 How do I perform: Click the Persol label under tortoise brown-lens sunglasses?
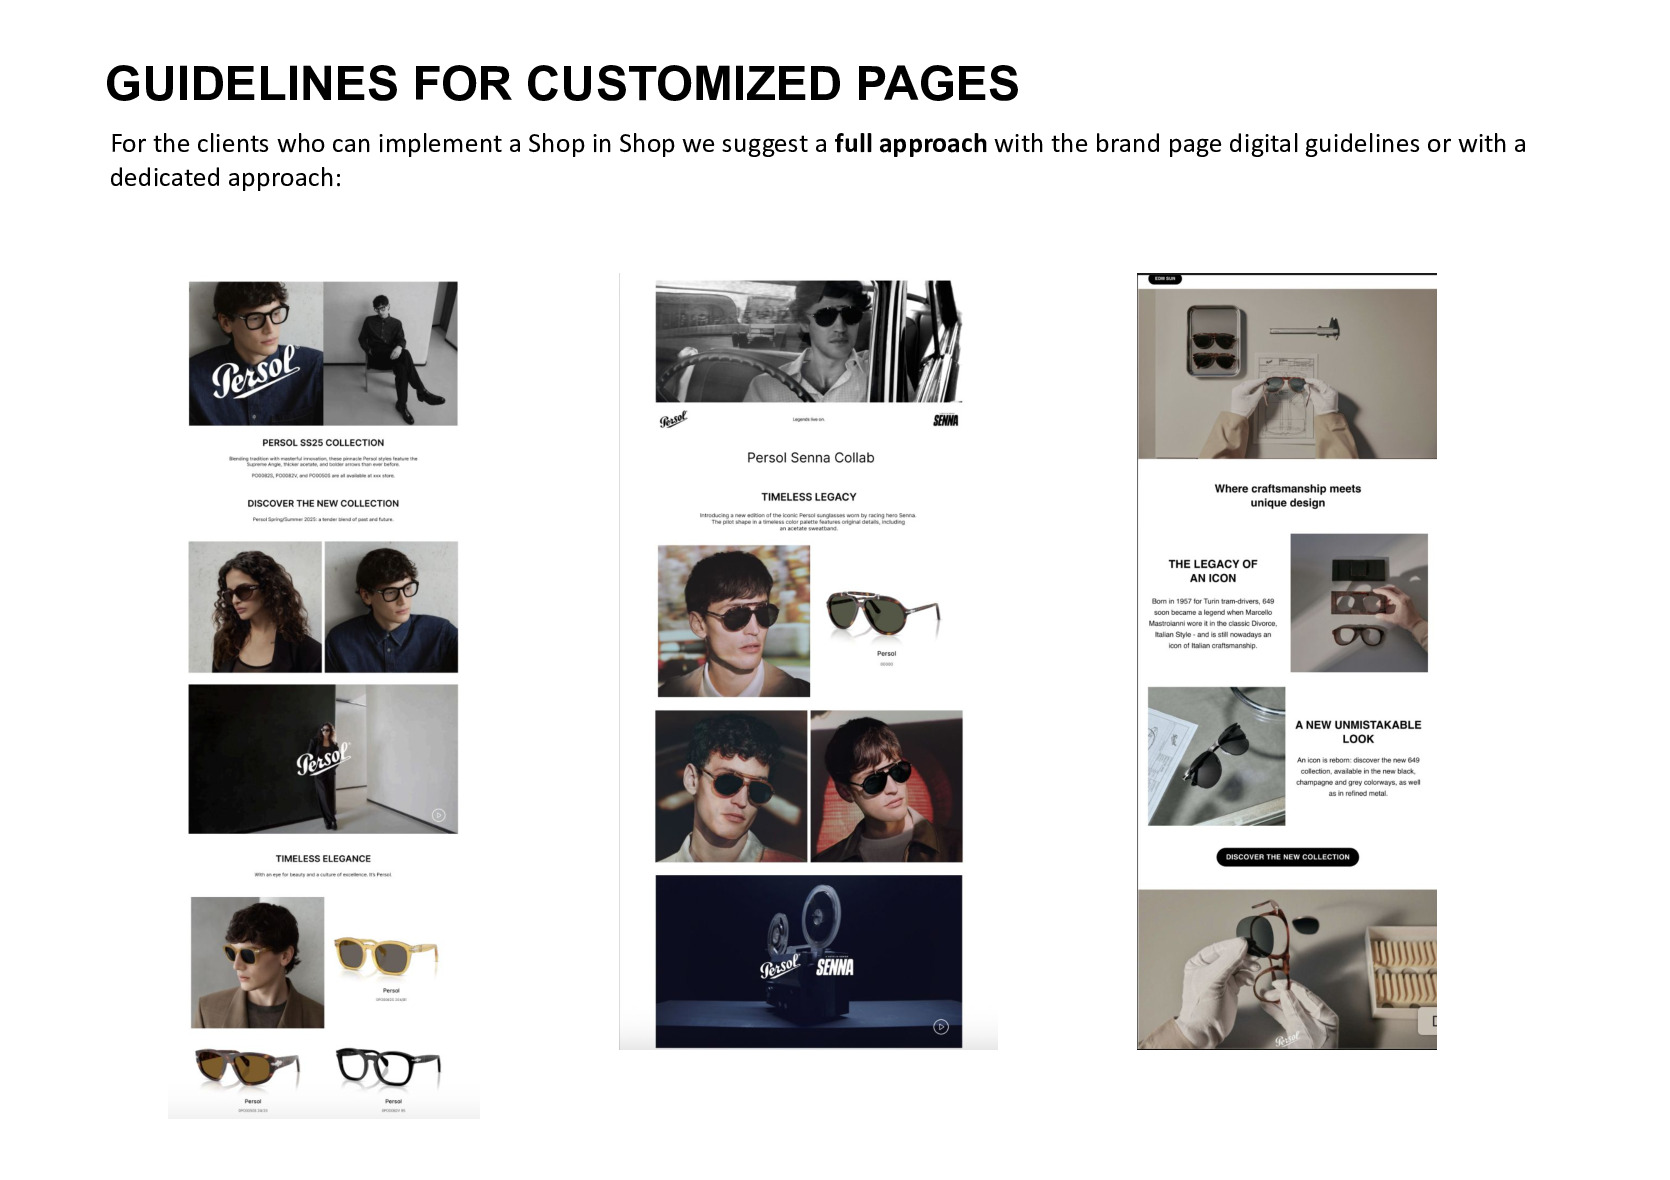click(x=252, y=1102)
